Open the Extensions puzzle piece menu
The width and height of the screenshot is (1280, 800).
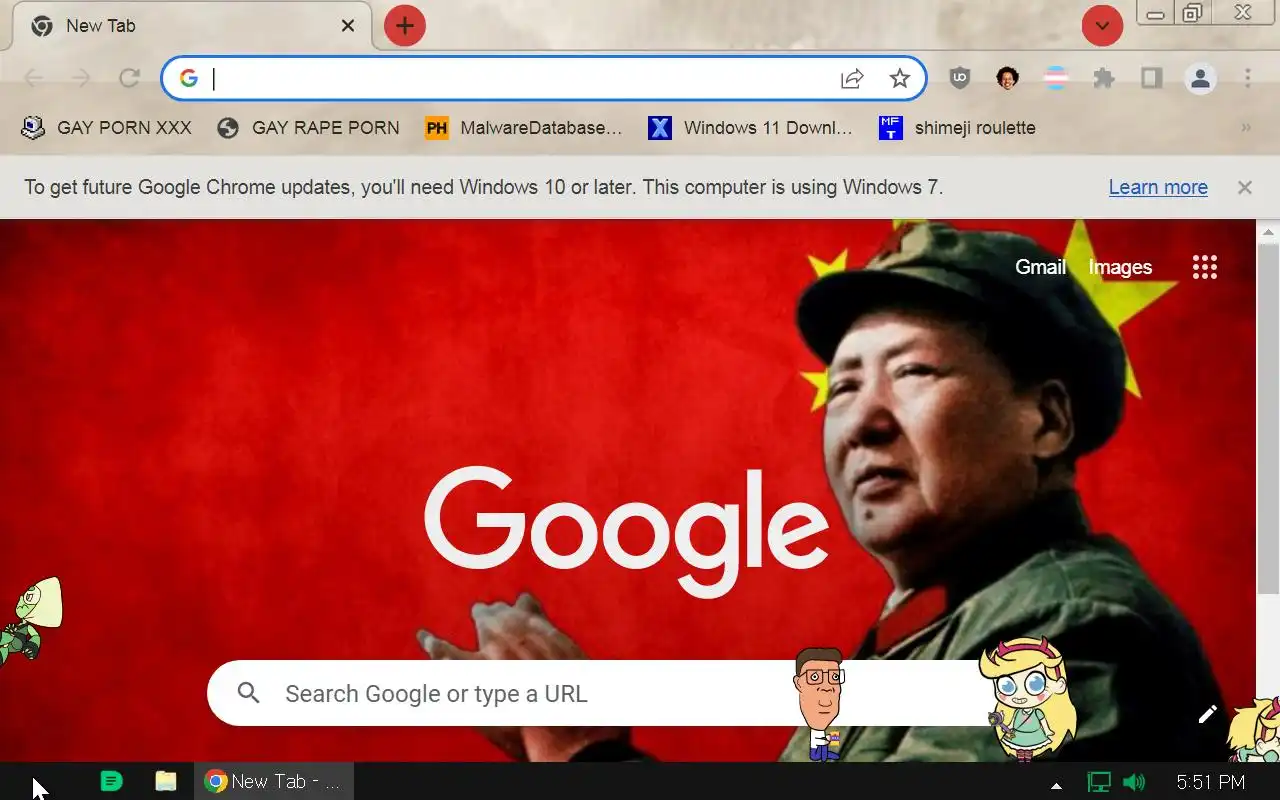coord(1104,78)
